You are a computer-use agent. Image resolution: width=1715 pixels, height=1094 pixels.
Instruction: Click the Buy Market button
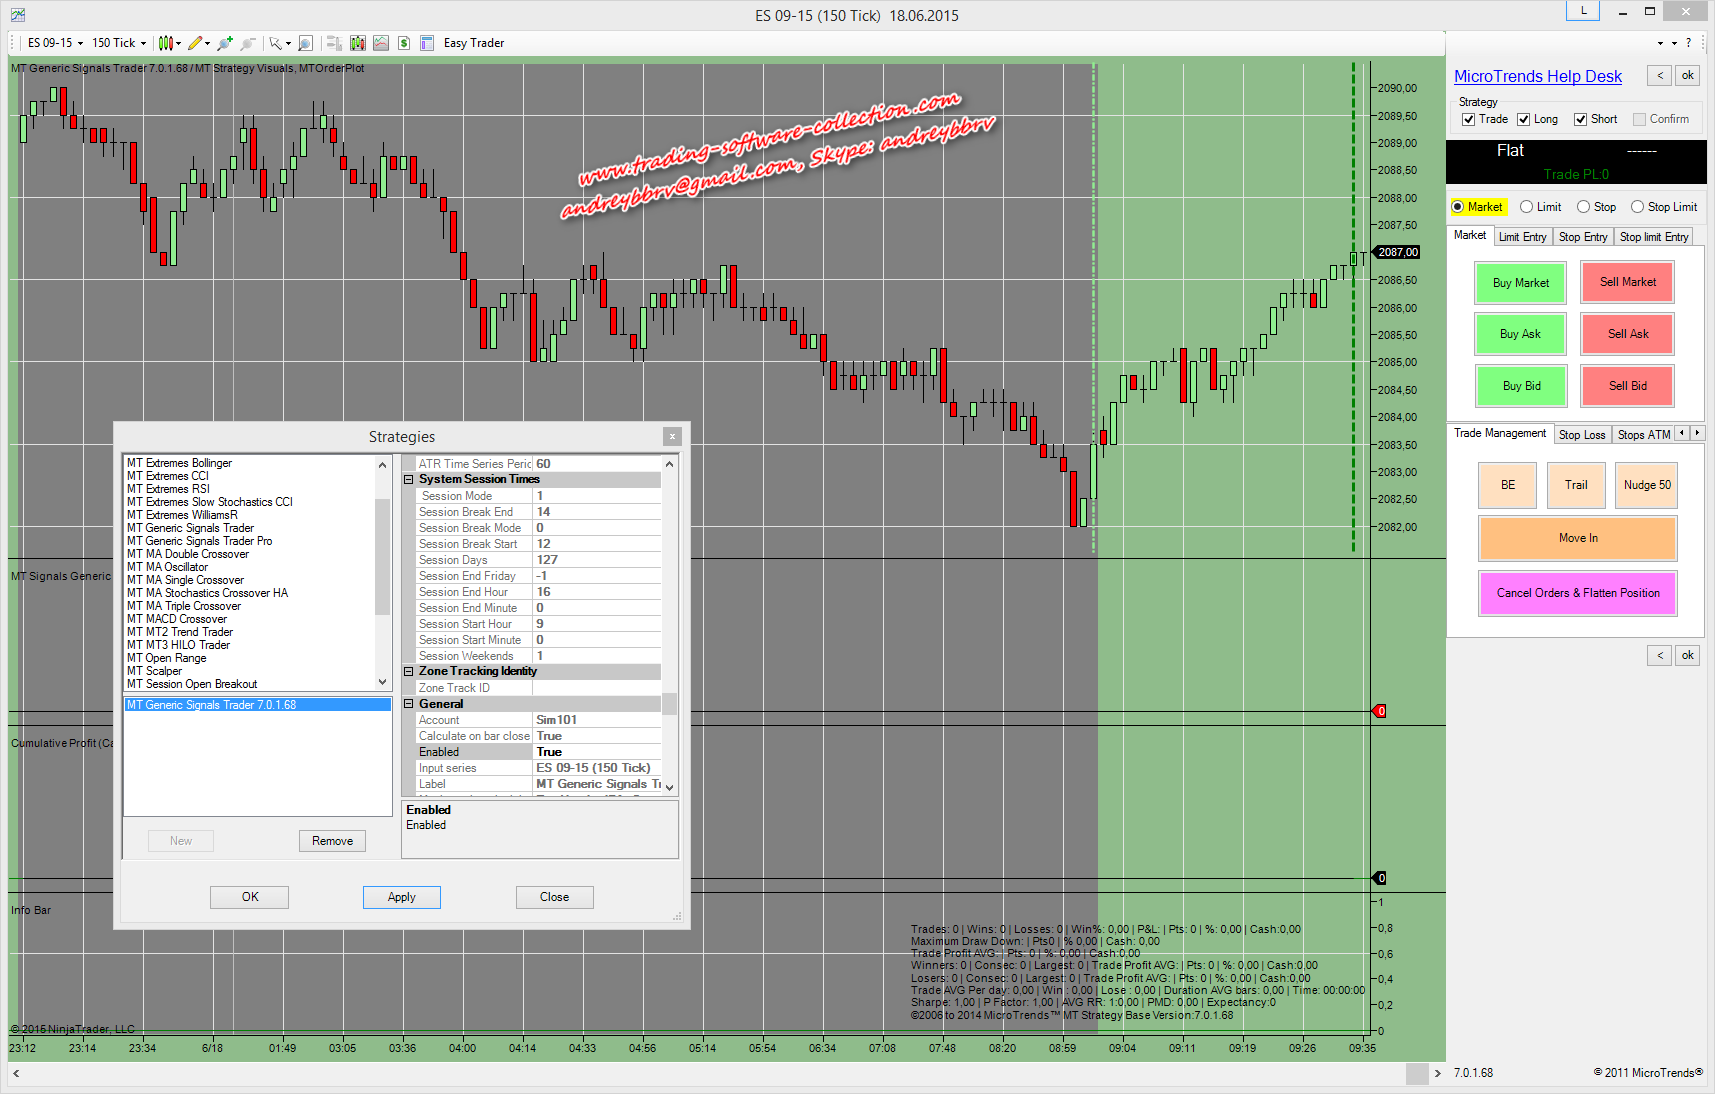(1520, 283)
